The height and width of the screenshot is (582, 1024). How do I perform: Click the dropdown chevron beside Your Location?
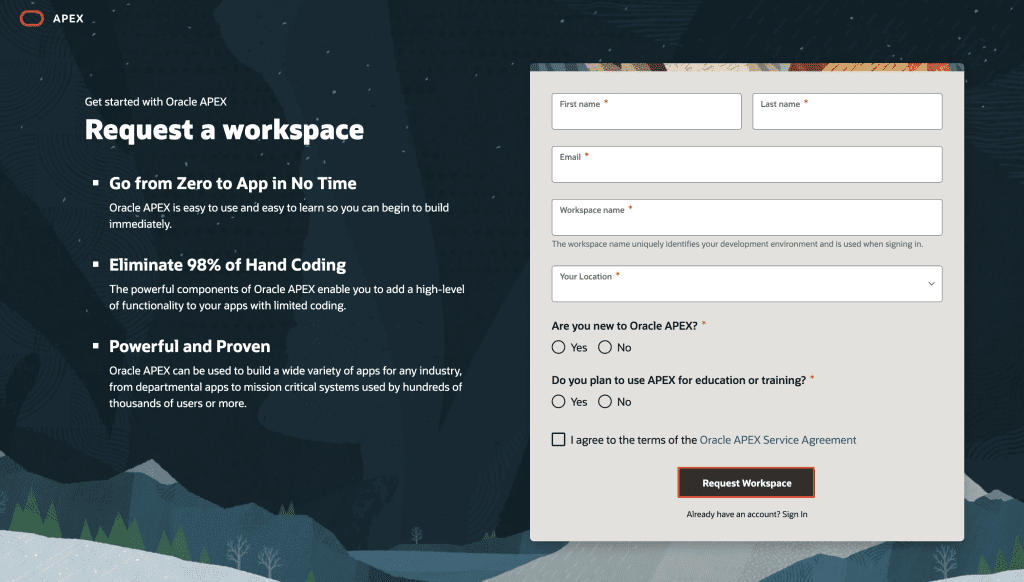930,283
